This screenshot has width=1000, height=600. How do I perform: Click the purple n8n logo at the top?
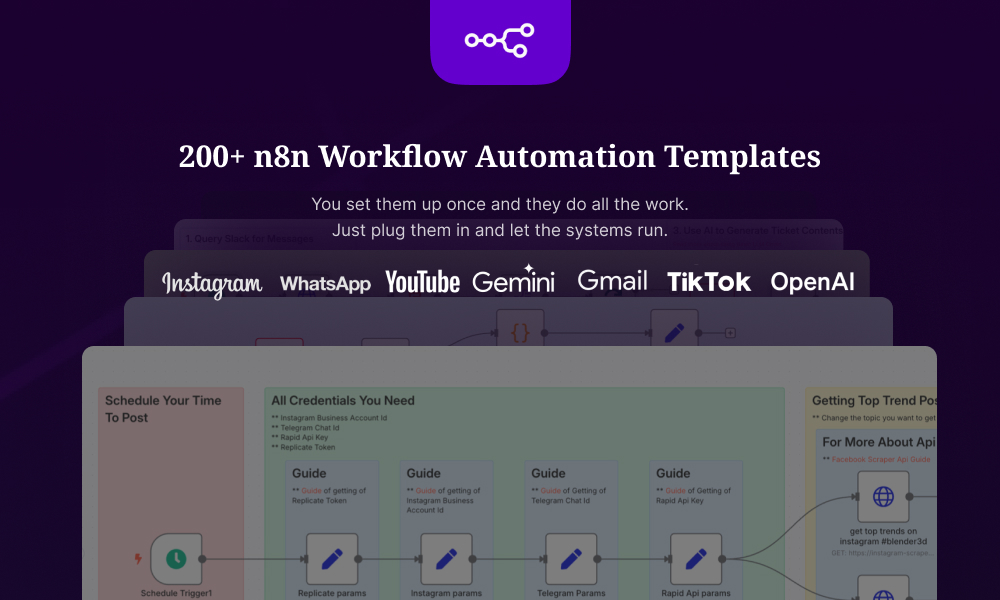(x=500, y=42)
